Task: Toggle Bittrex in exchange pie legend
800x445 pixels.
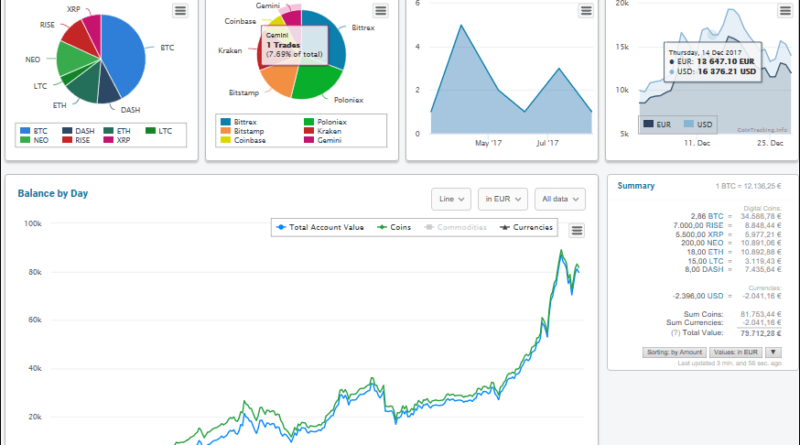Action: (x=239, y=122)
